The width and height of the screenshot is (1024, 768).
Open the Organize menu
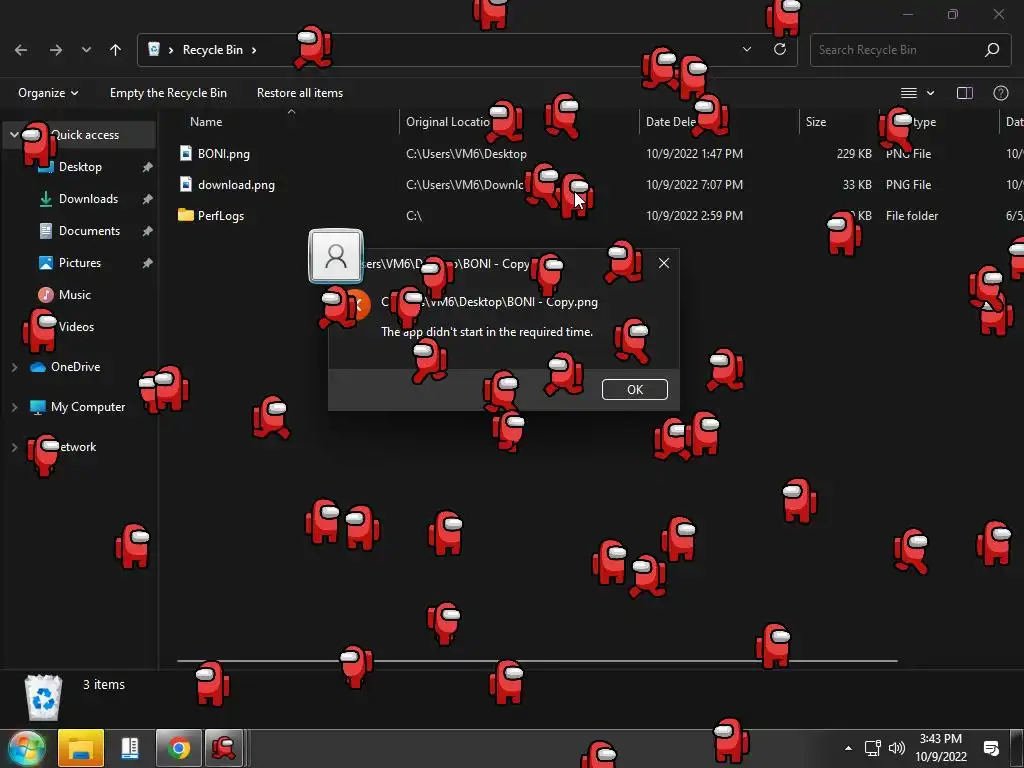pyautogui.click(x=48, y=93)
